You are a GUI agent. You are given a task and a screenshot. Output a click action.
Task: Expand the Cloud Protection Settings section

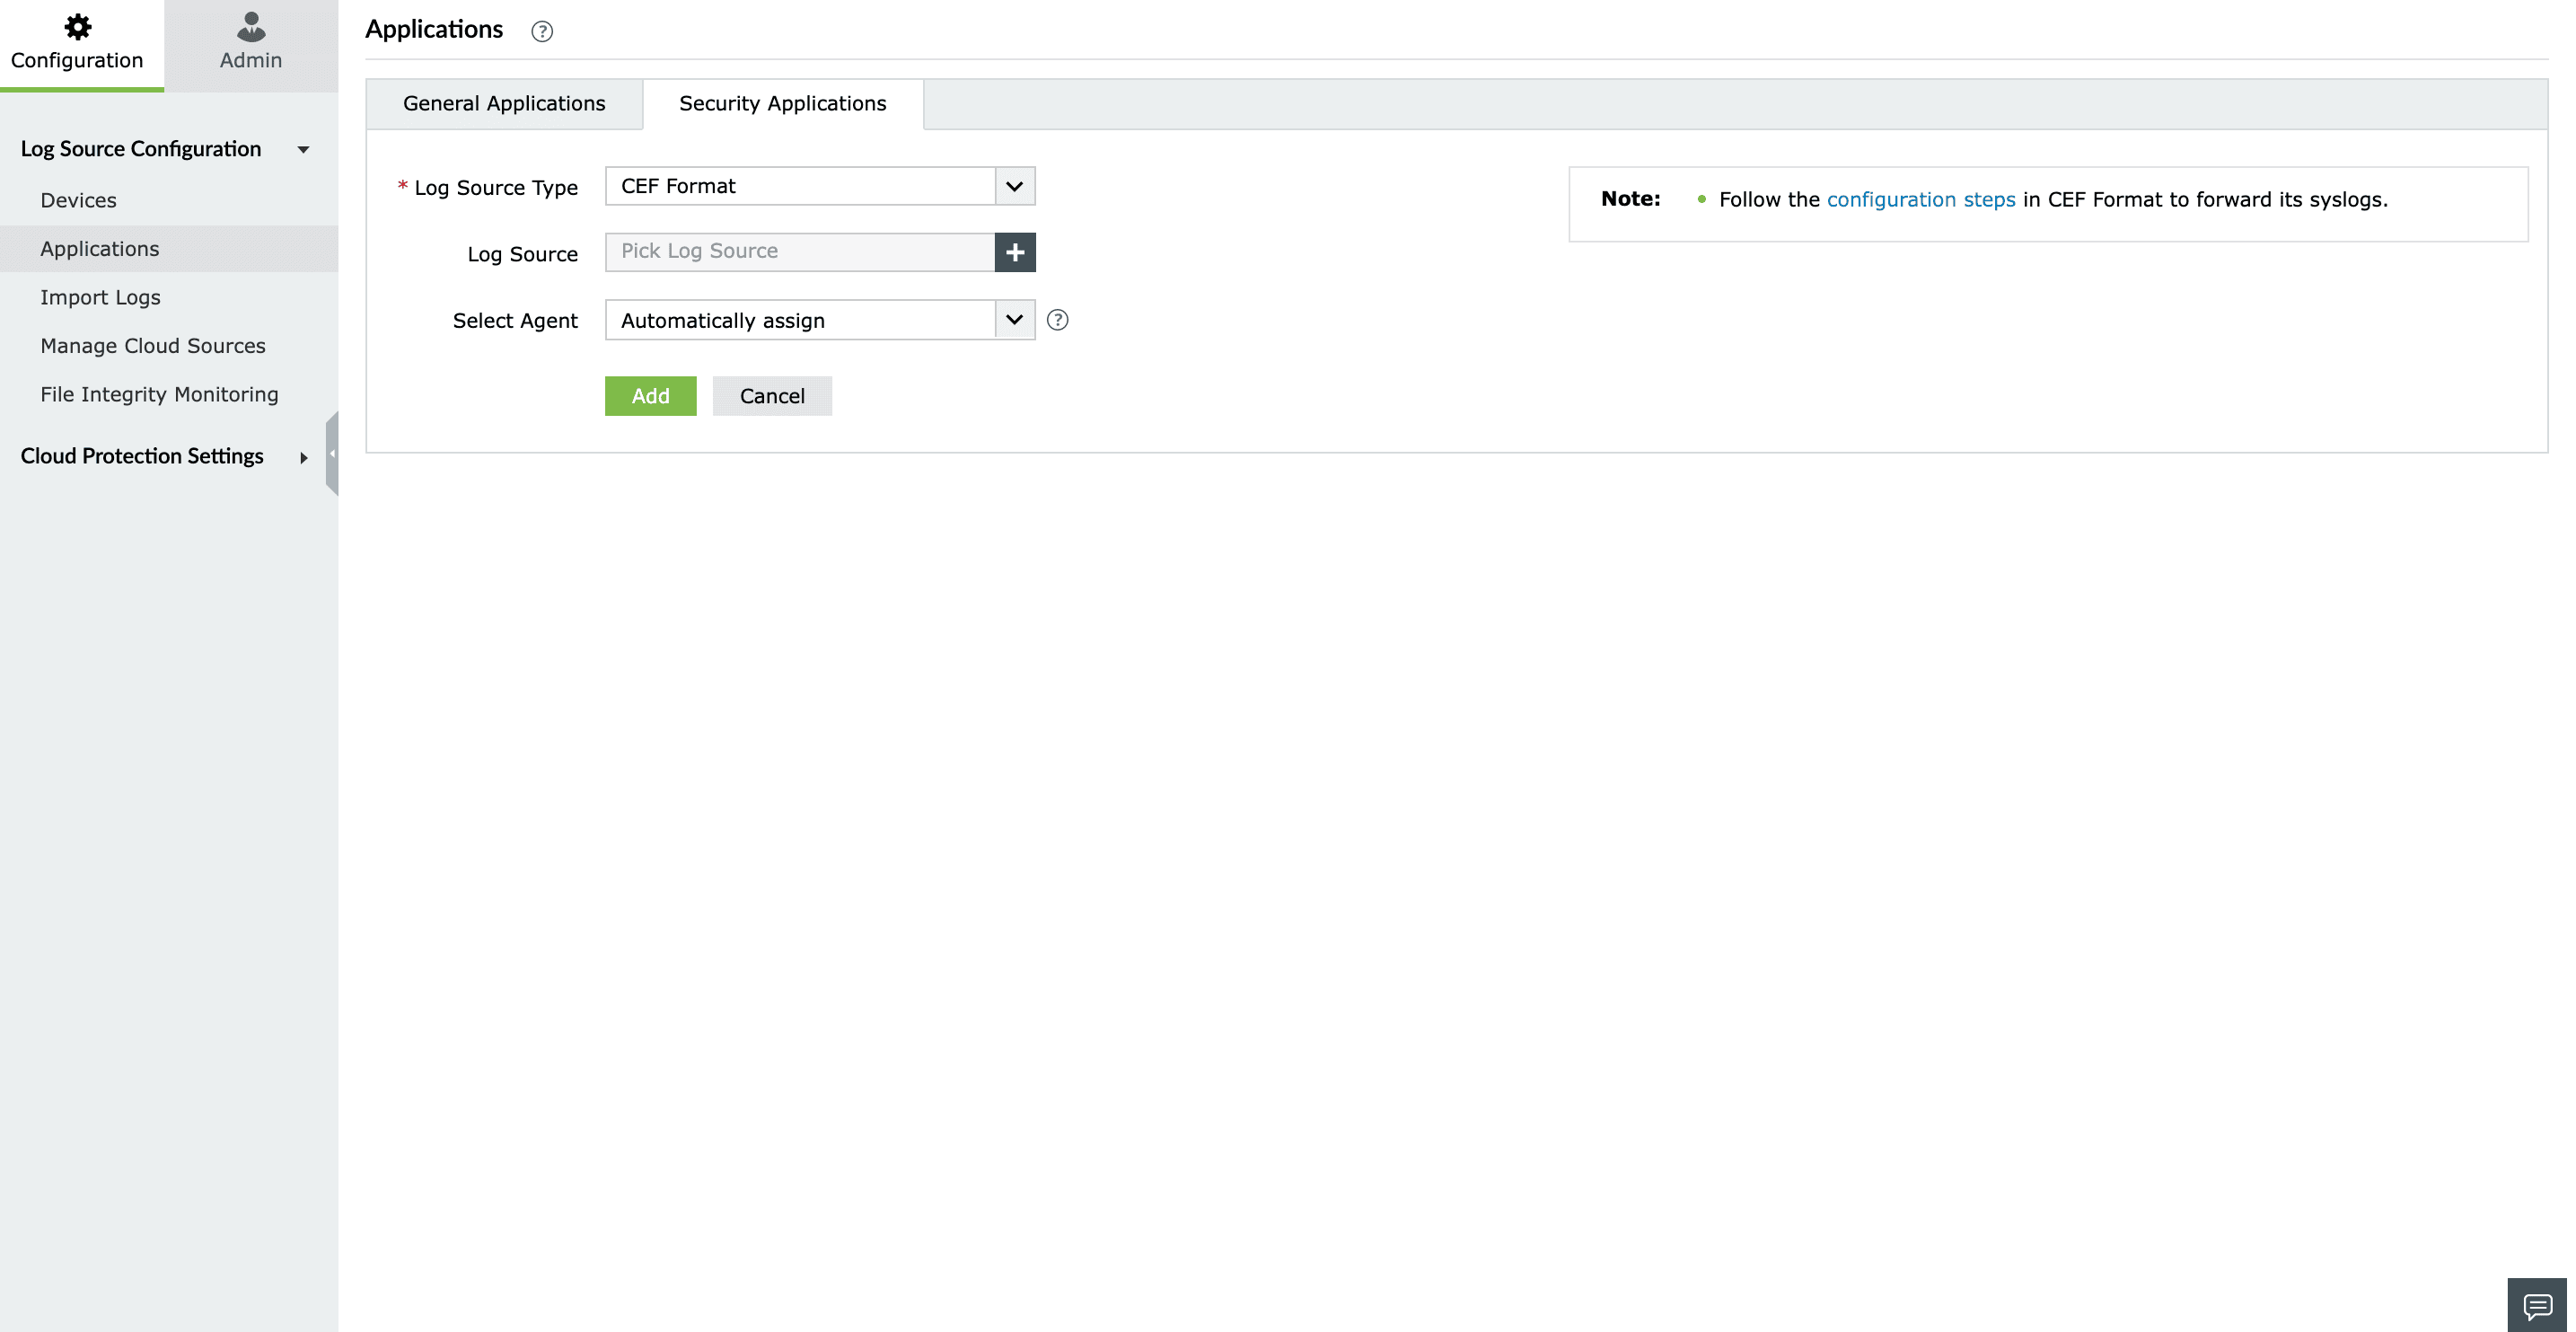pos(303,457)
